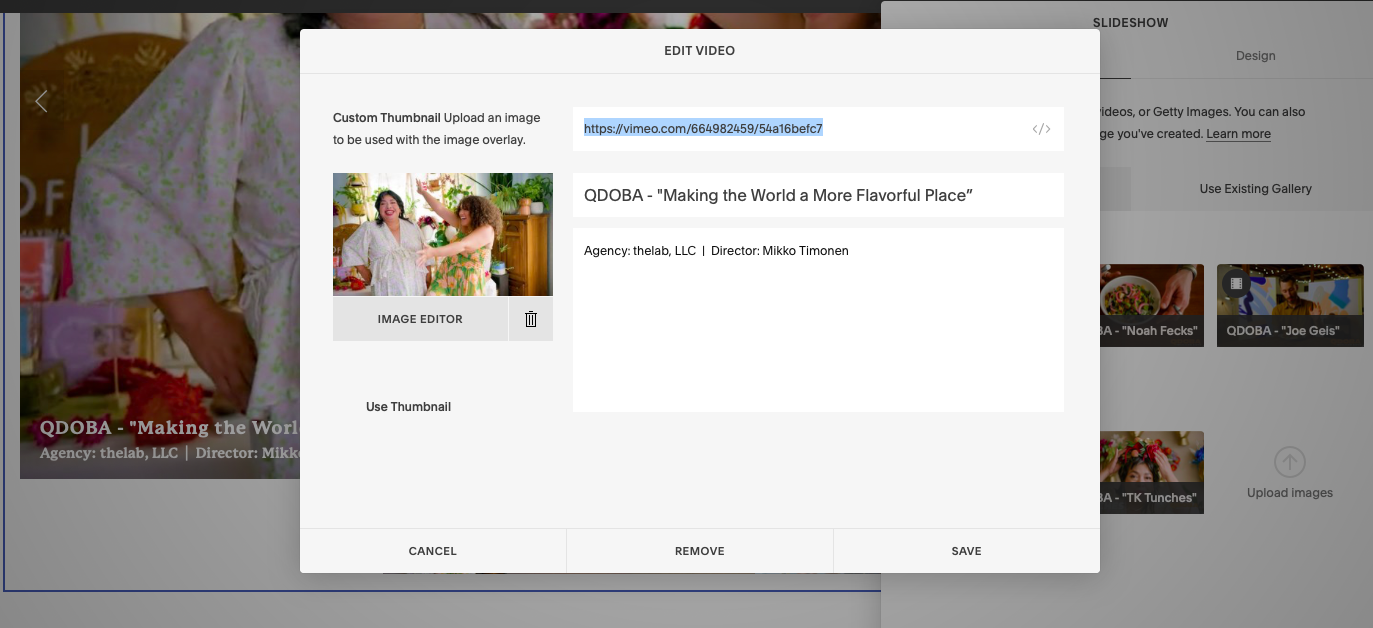Switch to the Design tab
1373x628 pixels.
click(1255, 56)
